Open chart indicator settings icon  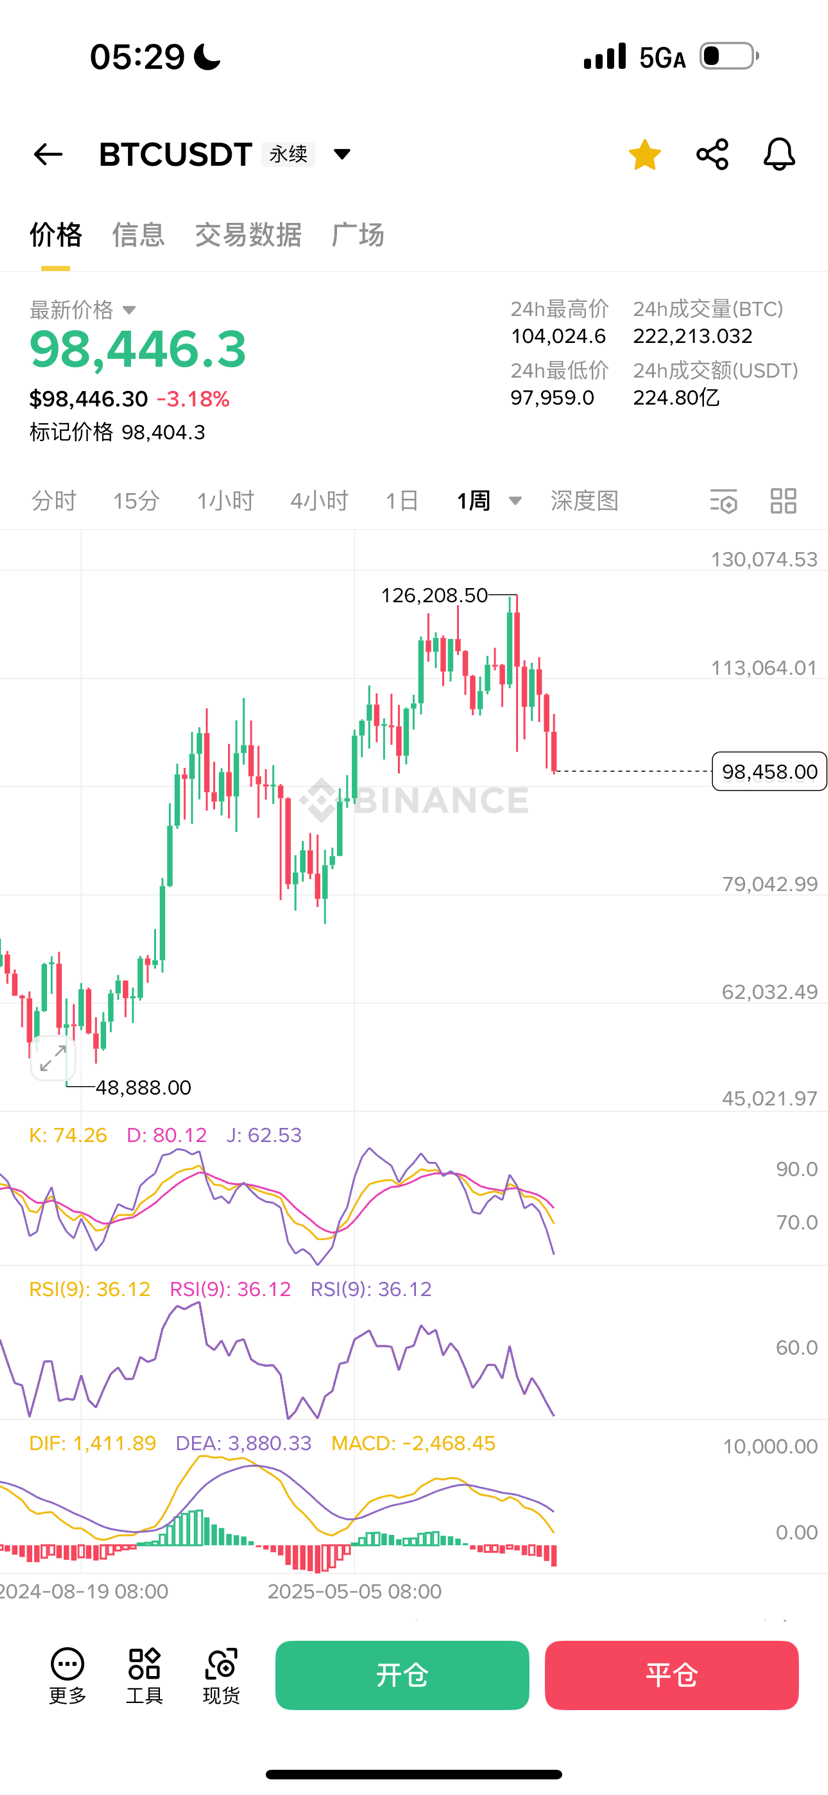click(723, 501)
